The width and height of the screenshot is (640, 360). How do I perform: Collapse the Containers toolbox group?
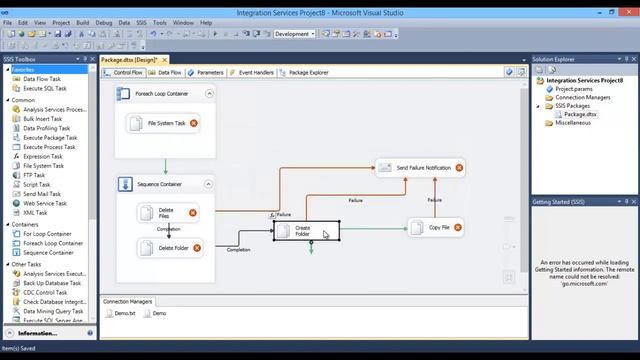[7, 224]
